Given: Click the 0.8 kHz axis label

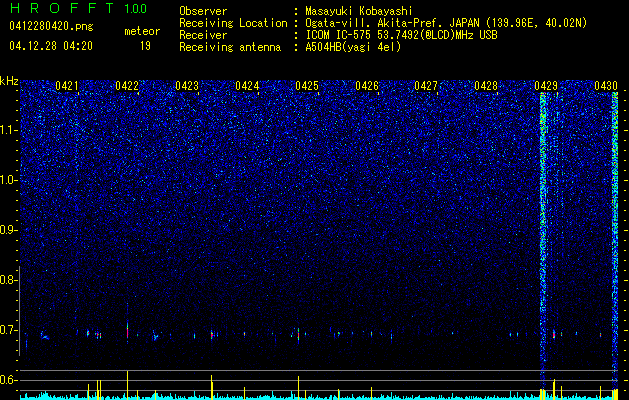Looking at the screenshot, I should [x=9, y=280].
